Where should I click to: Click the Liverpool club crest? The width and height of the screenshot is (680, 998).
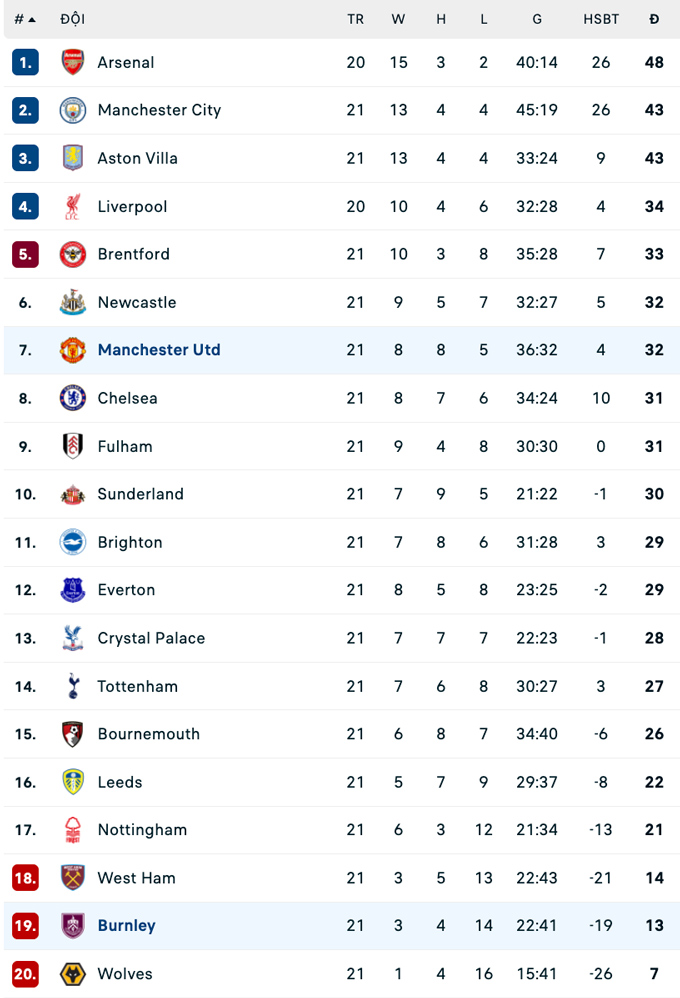click(73, 207)
